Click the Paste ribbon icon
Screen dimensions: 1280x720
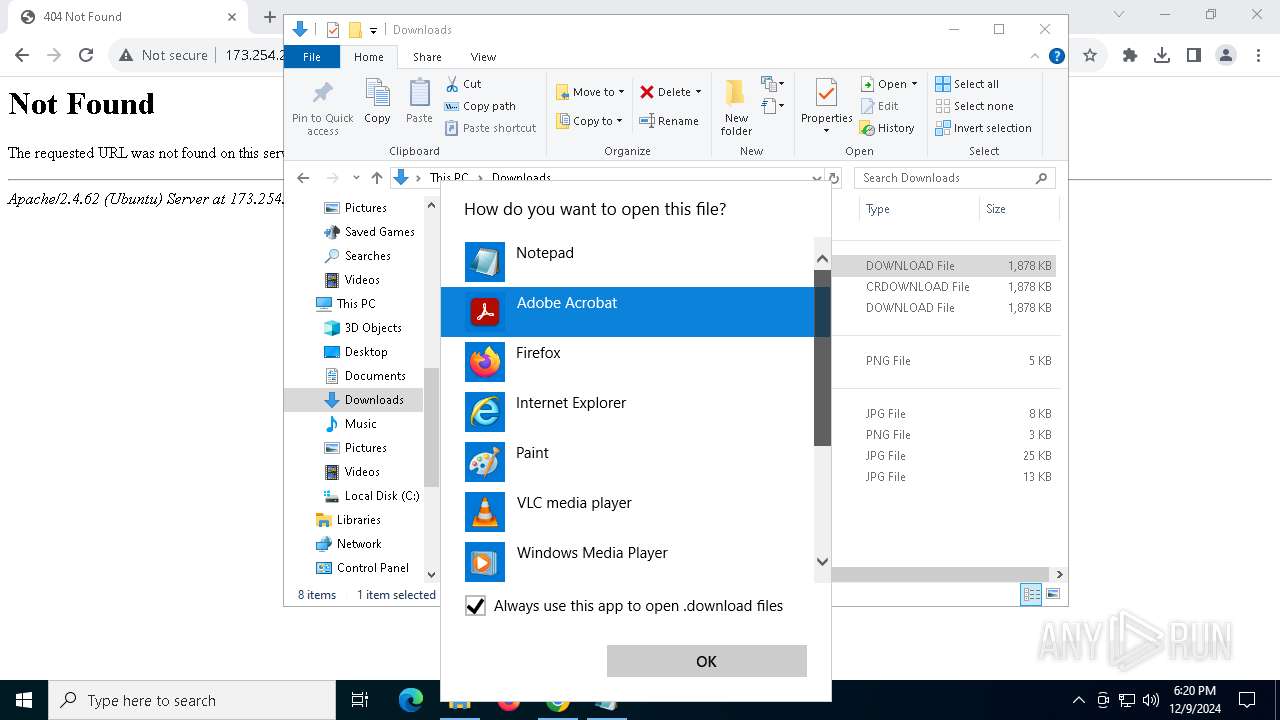point(419,102)
